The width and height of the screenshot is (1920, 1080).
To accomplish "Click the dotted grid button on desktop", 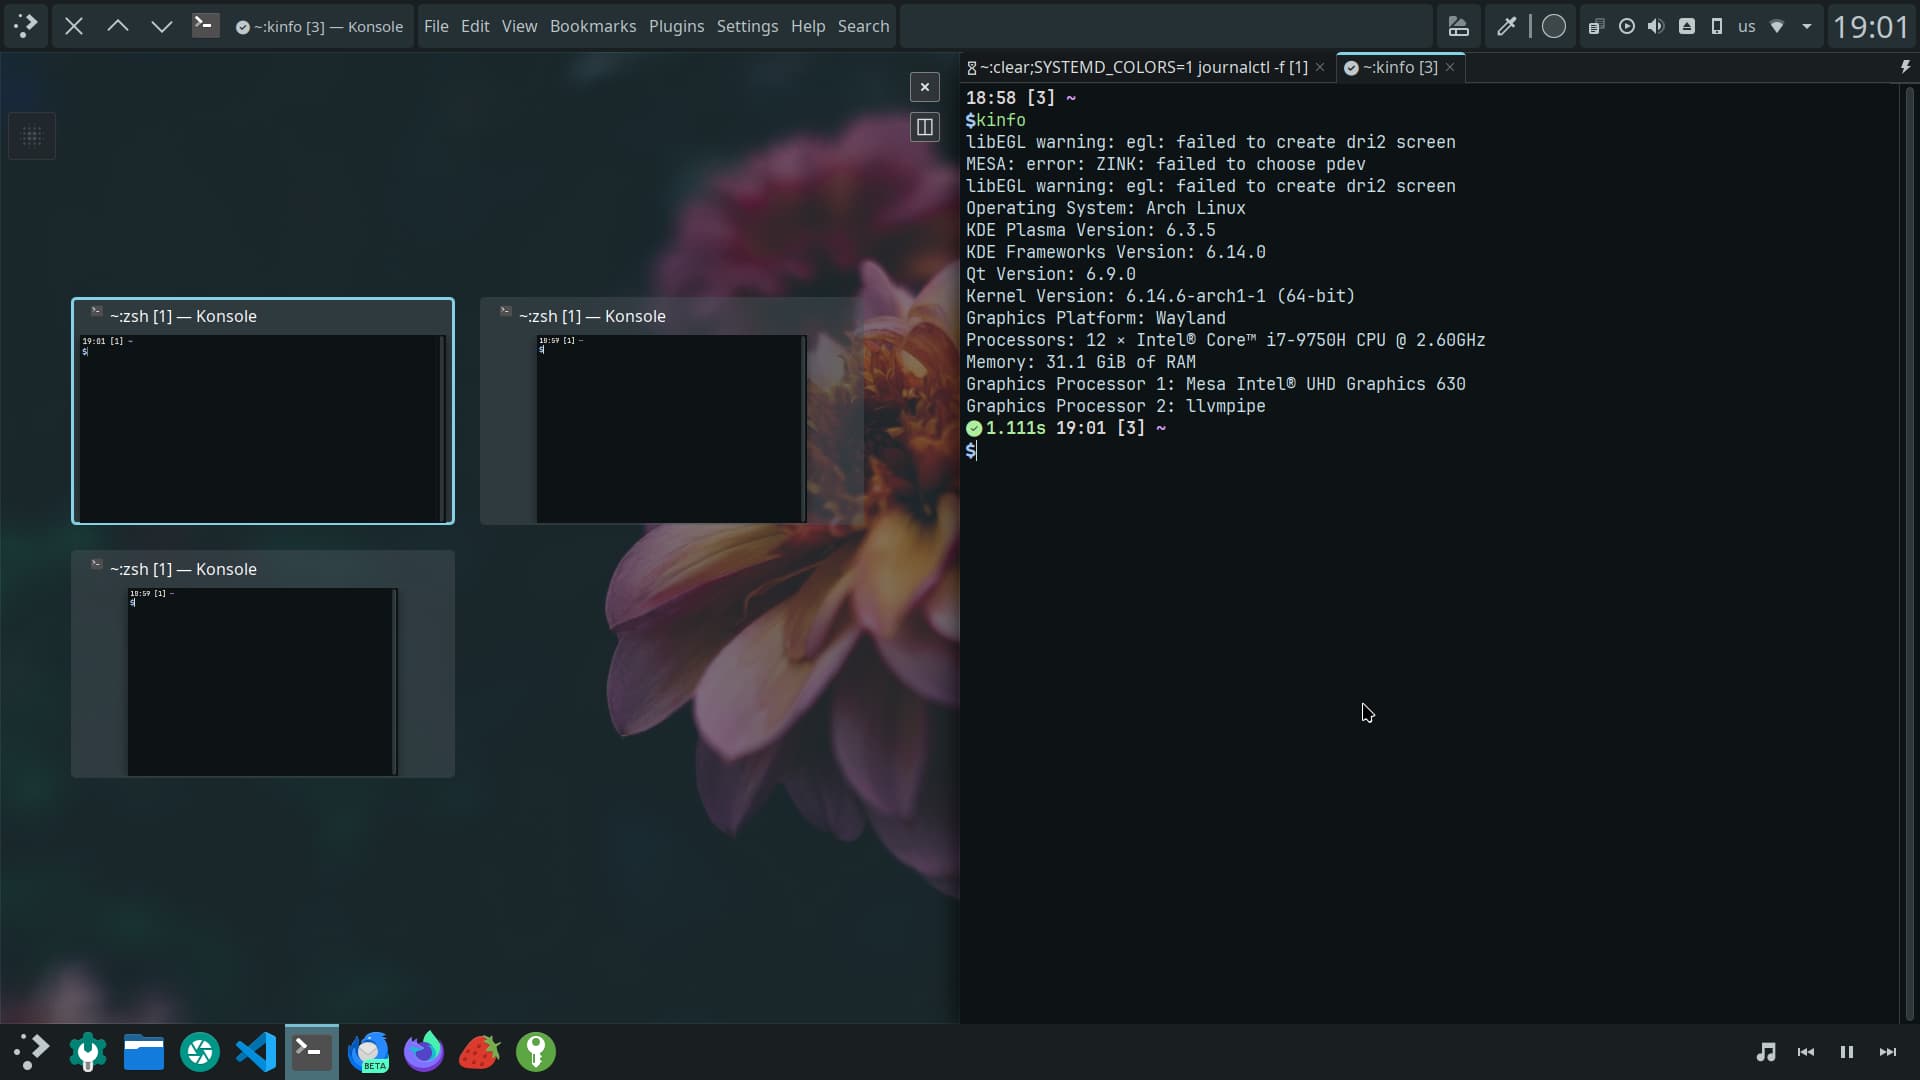I will point(32,136).
